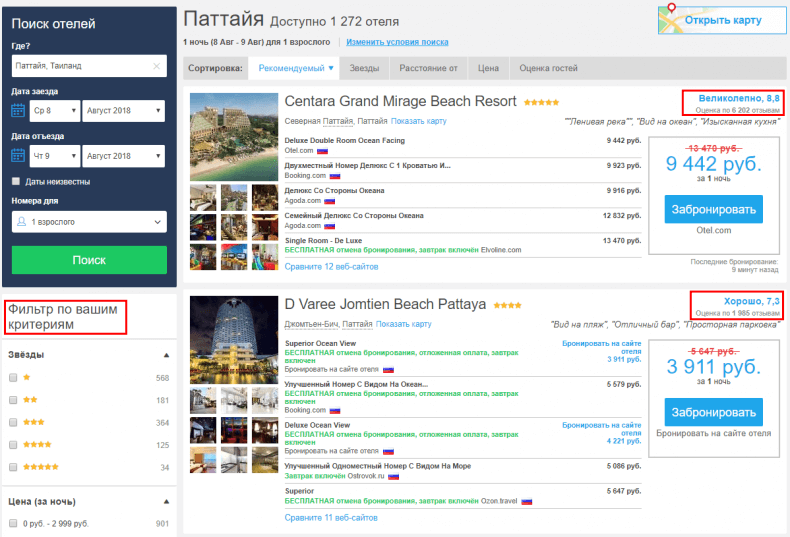Image resolution: width=790 pixels, height=537 pixels.
Task: Open check-in day dropdown Ср 8
Action: [55, 111]
